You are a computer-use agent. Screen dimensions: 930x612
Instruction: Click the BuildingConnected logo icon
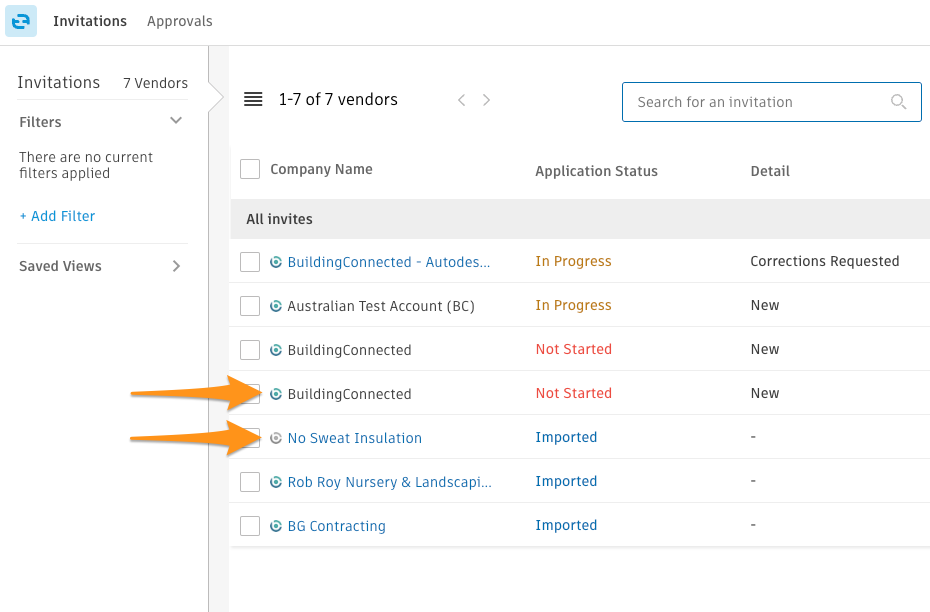[21, 21]
